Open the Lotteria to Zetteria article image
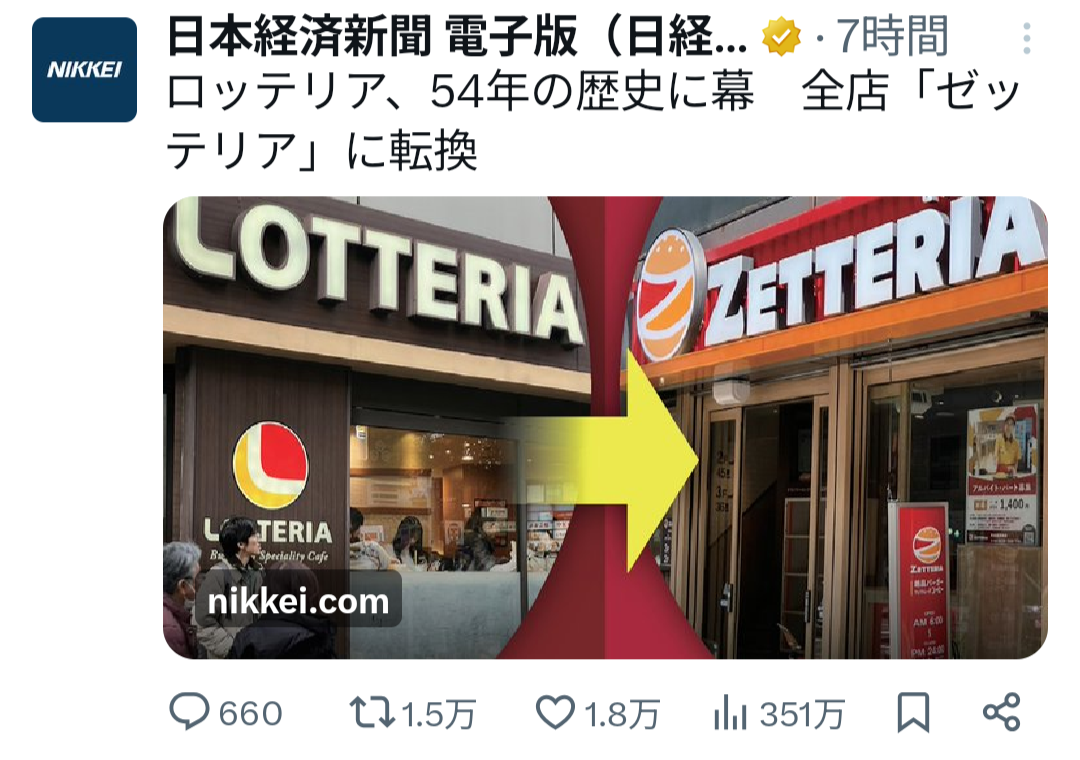The width and height of the screenshot is (1080, 760). (605, 427)
